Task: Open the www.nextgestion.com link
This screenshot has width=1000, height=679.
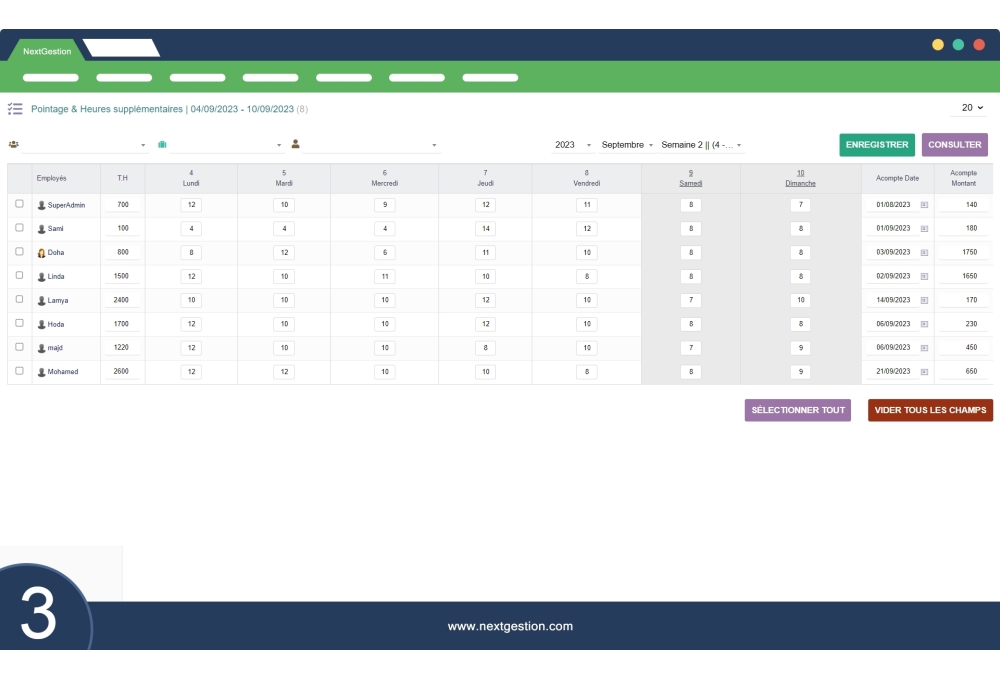Action: click(x=510, y=626)
